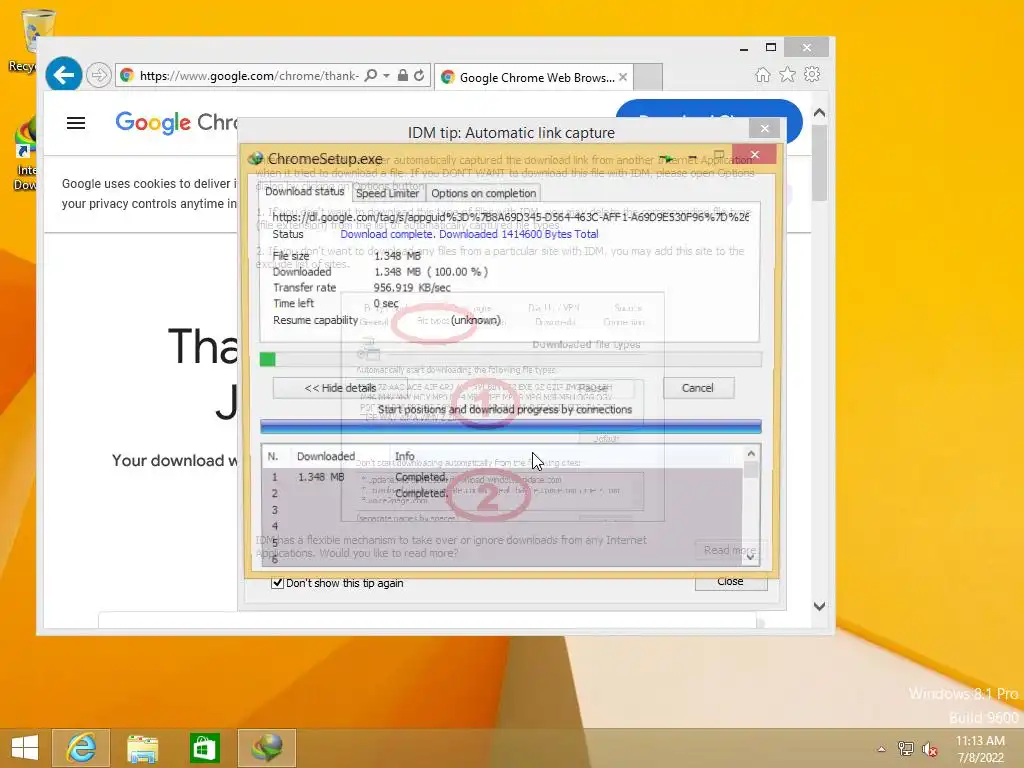The image size is (1024, 768).
Task: Click the security lock icon in address bar
Action: point(403,76)
